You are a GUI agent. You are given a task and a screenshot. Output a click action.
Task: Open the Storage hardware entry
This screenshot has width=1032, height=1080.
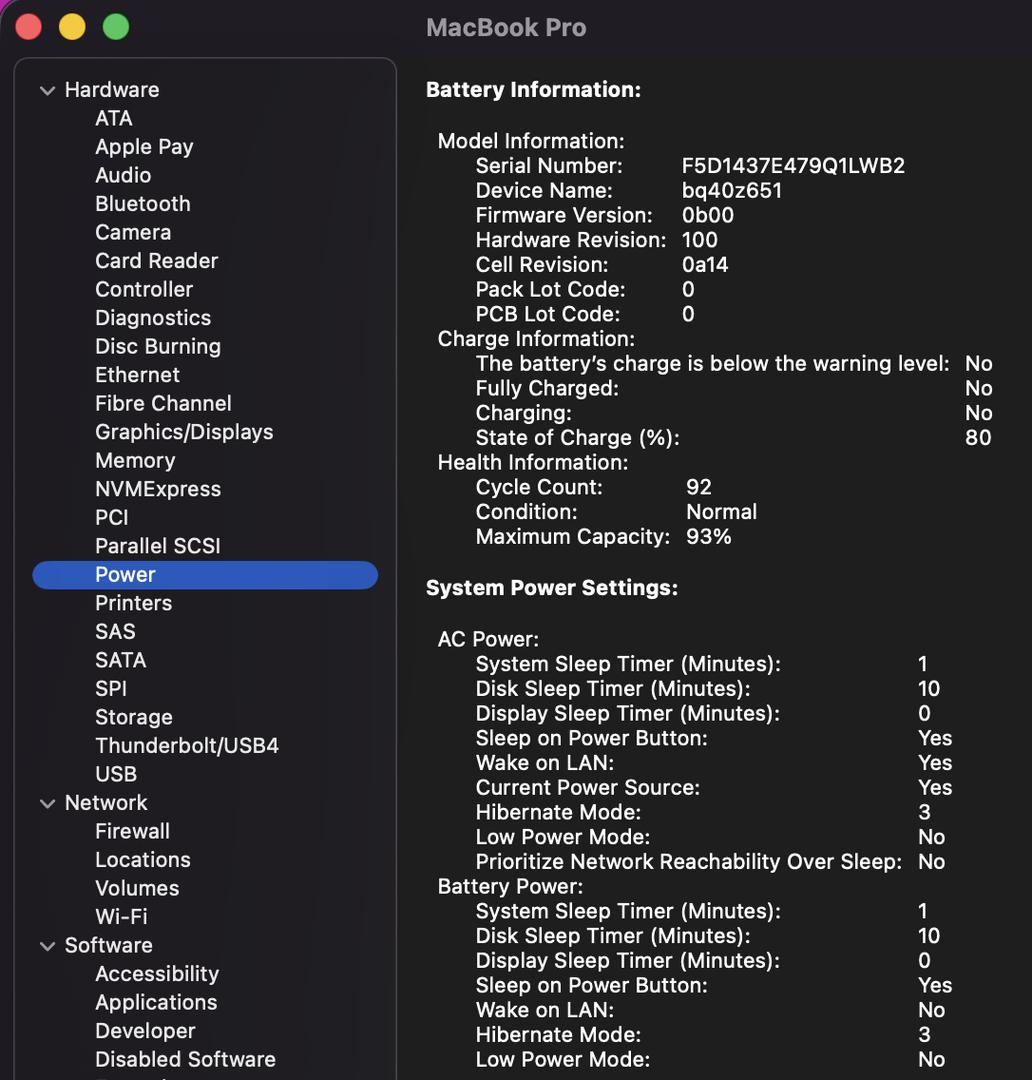(x=133, y=718)
